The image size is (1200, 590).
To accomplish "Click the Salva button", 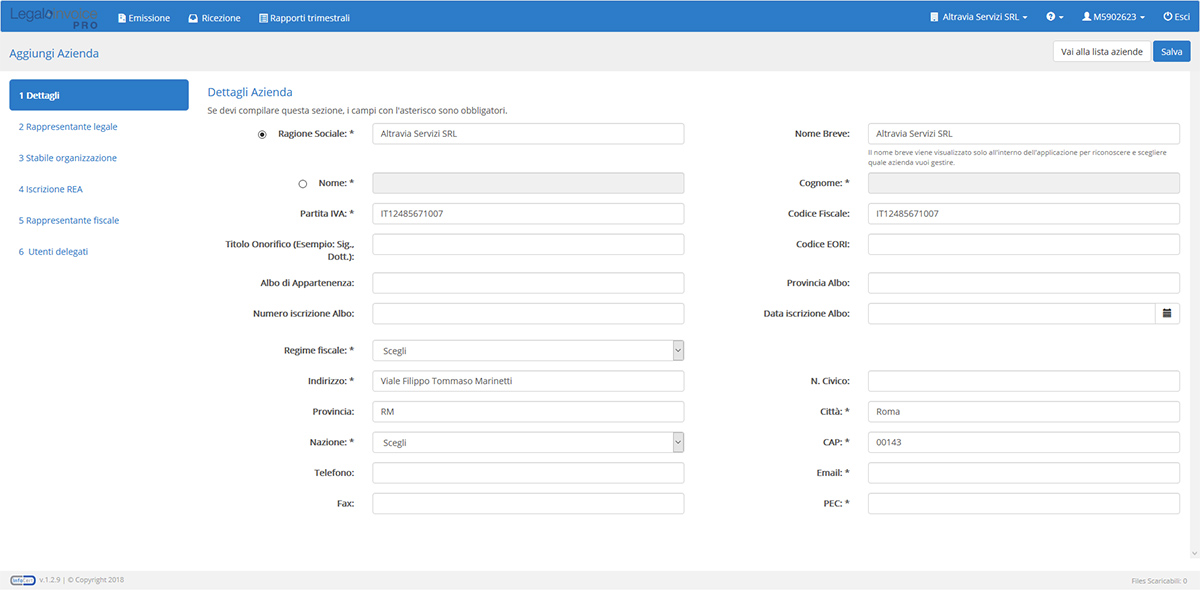I will pos(1171,52).
